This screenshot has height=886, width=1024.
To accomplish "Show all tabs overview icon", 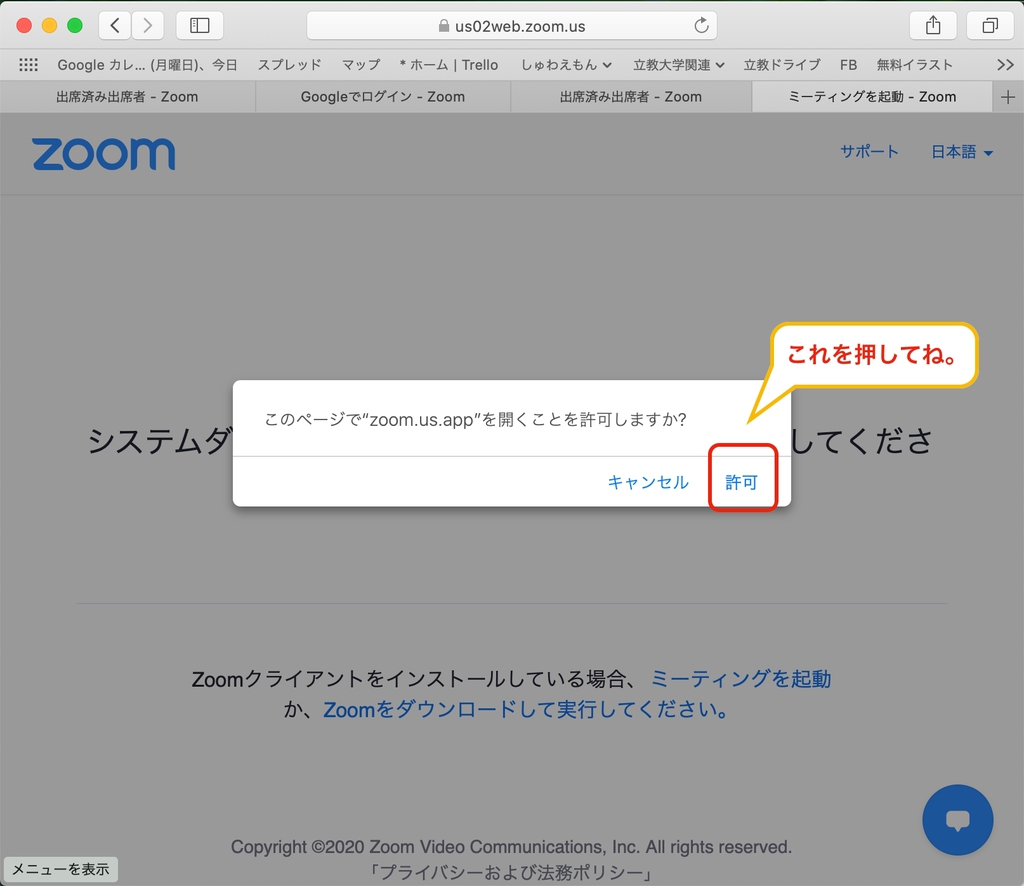I will (x=990, y=25).
